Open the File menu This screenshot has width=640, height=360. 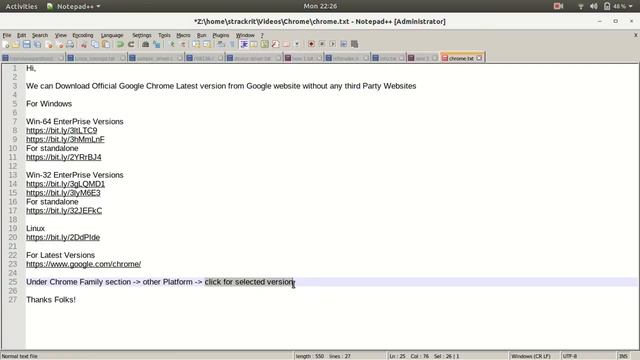(x=7, y=36)
